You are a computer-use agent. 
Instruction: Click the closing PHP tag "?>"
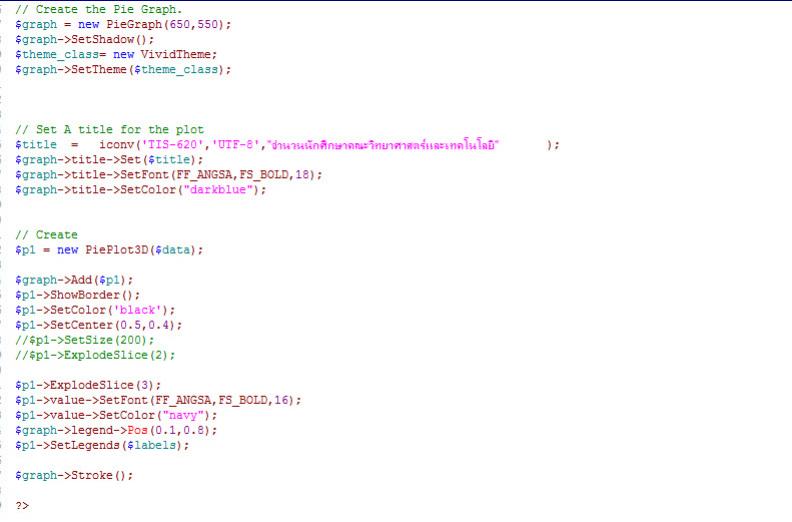pyautogui.click(x=22, y=505)
